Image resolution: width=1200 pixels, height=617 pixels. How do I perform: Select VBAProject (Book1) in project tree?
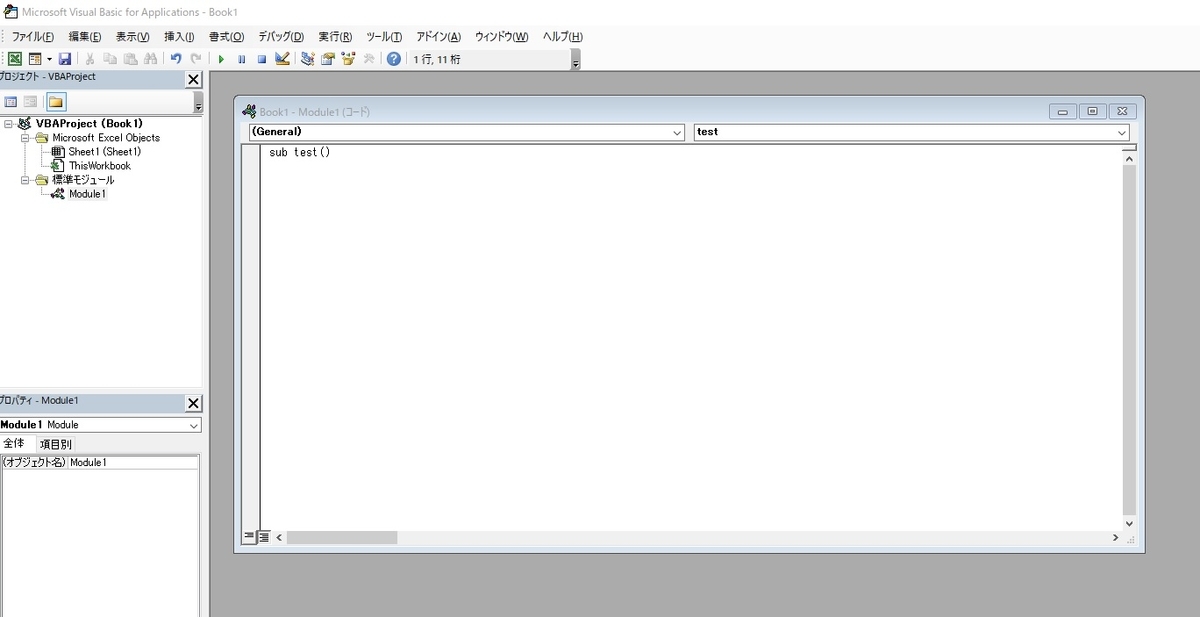point(89,124)
